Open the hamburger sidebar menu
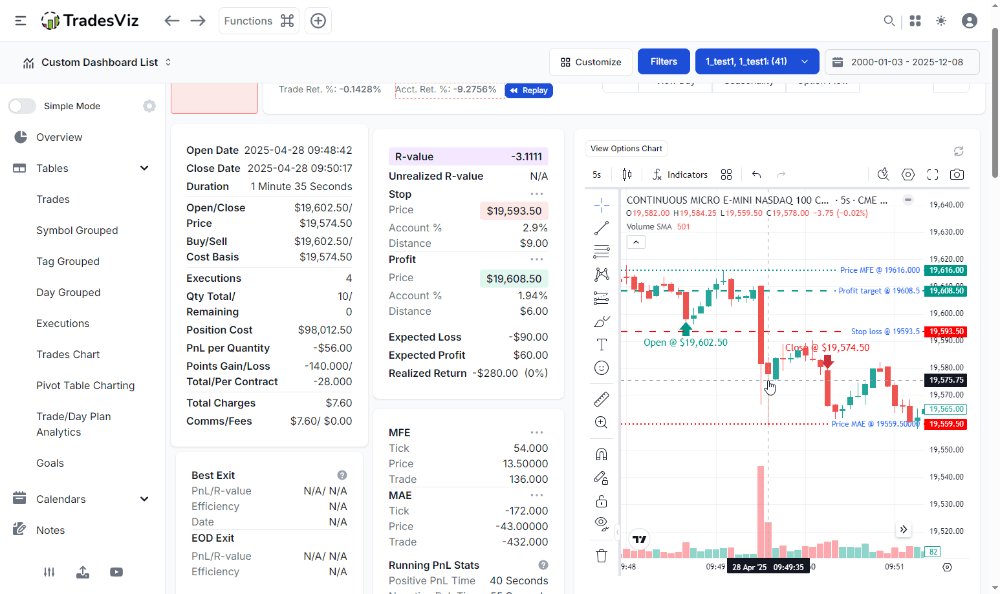Image resolution: width=1000 pixels, height=594 pixels. pyautogui.click(x=20, y=20)
